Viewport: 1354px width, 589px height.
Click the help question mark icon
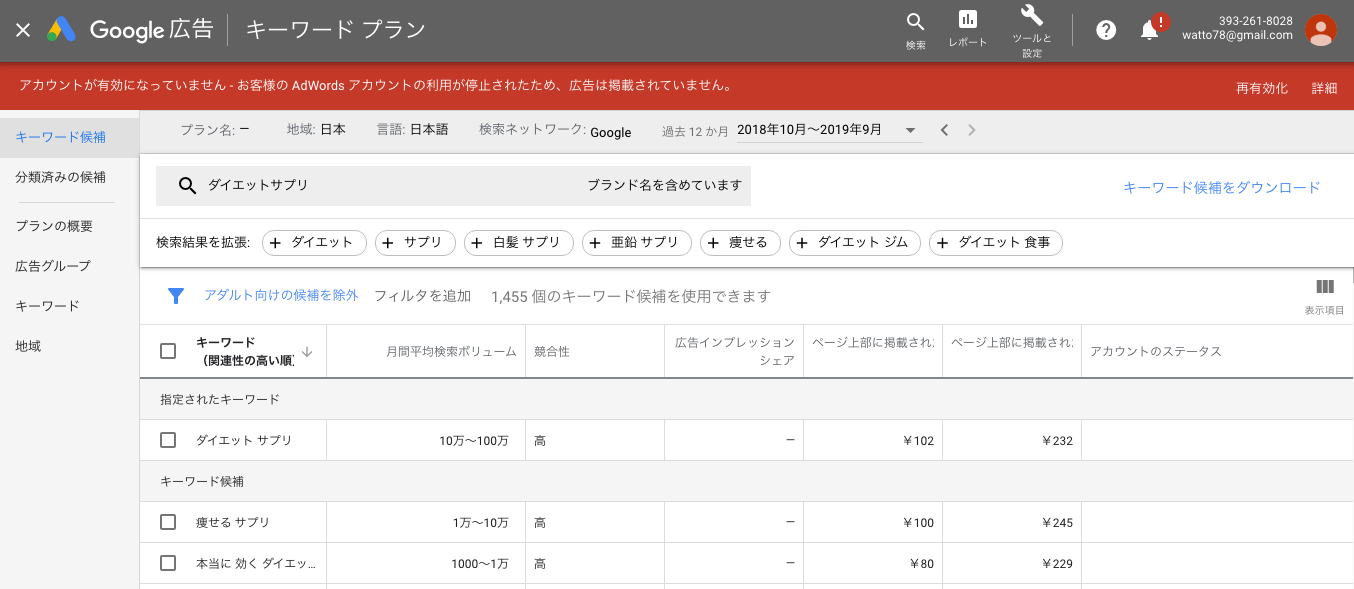(x=1106, y=30)
